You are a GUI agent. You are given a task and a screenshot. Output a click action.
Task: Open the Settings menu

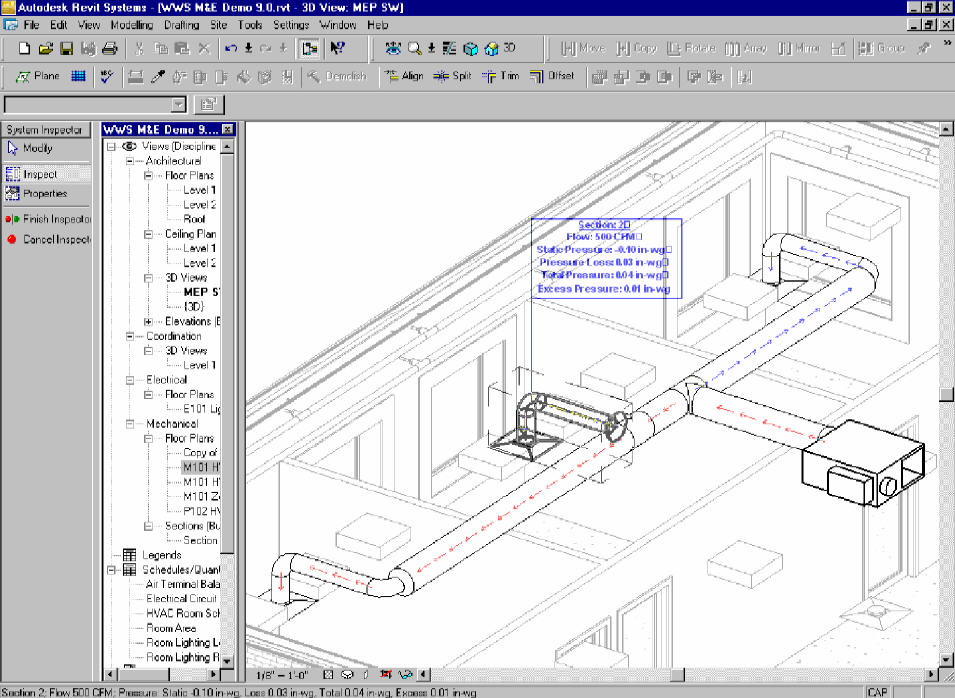(x=291, y=25)
